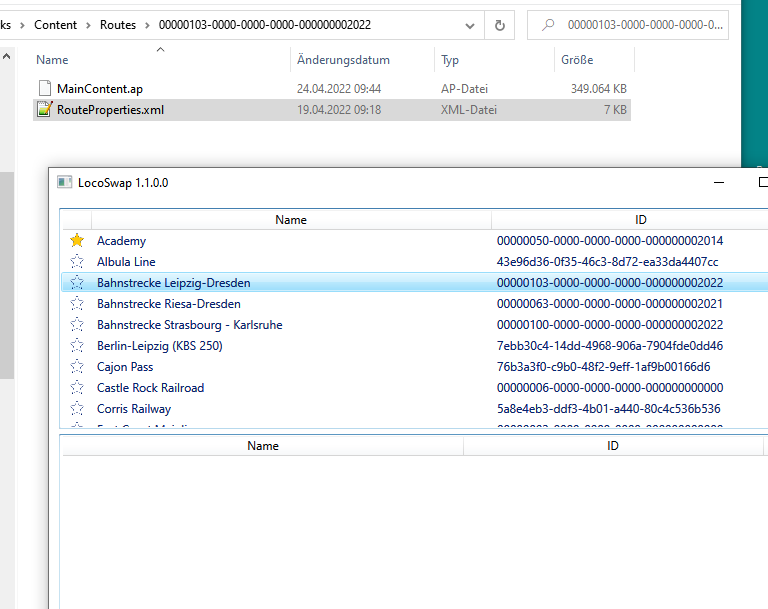This screenshot has height=609, width=768.
Task: Click the 00000103 folder breadcrumb
Action: (264, 25)
